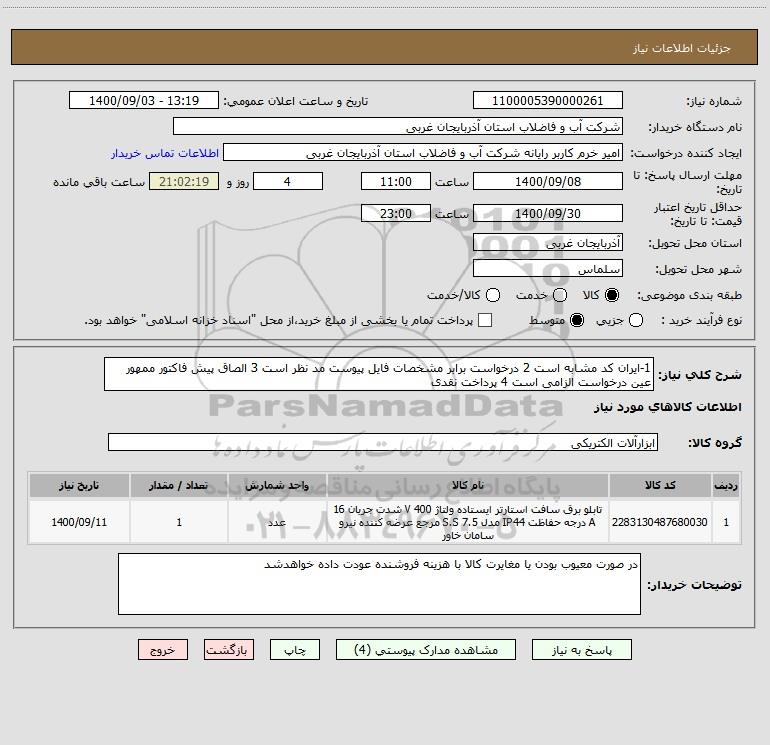Viewport: 770px width, 745px height.
Task: Click the شرح کلی نیاز description box
Action: click(379, 374)
